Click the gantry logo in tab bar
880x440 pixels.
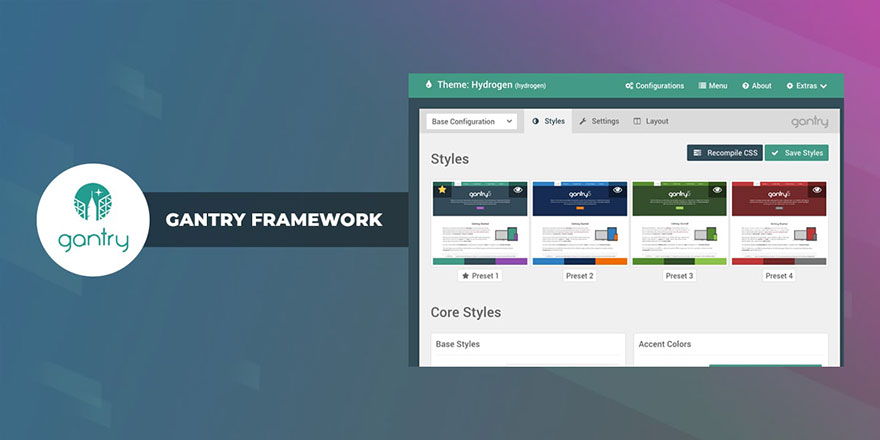click(809, 122)
